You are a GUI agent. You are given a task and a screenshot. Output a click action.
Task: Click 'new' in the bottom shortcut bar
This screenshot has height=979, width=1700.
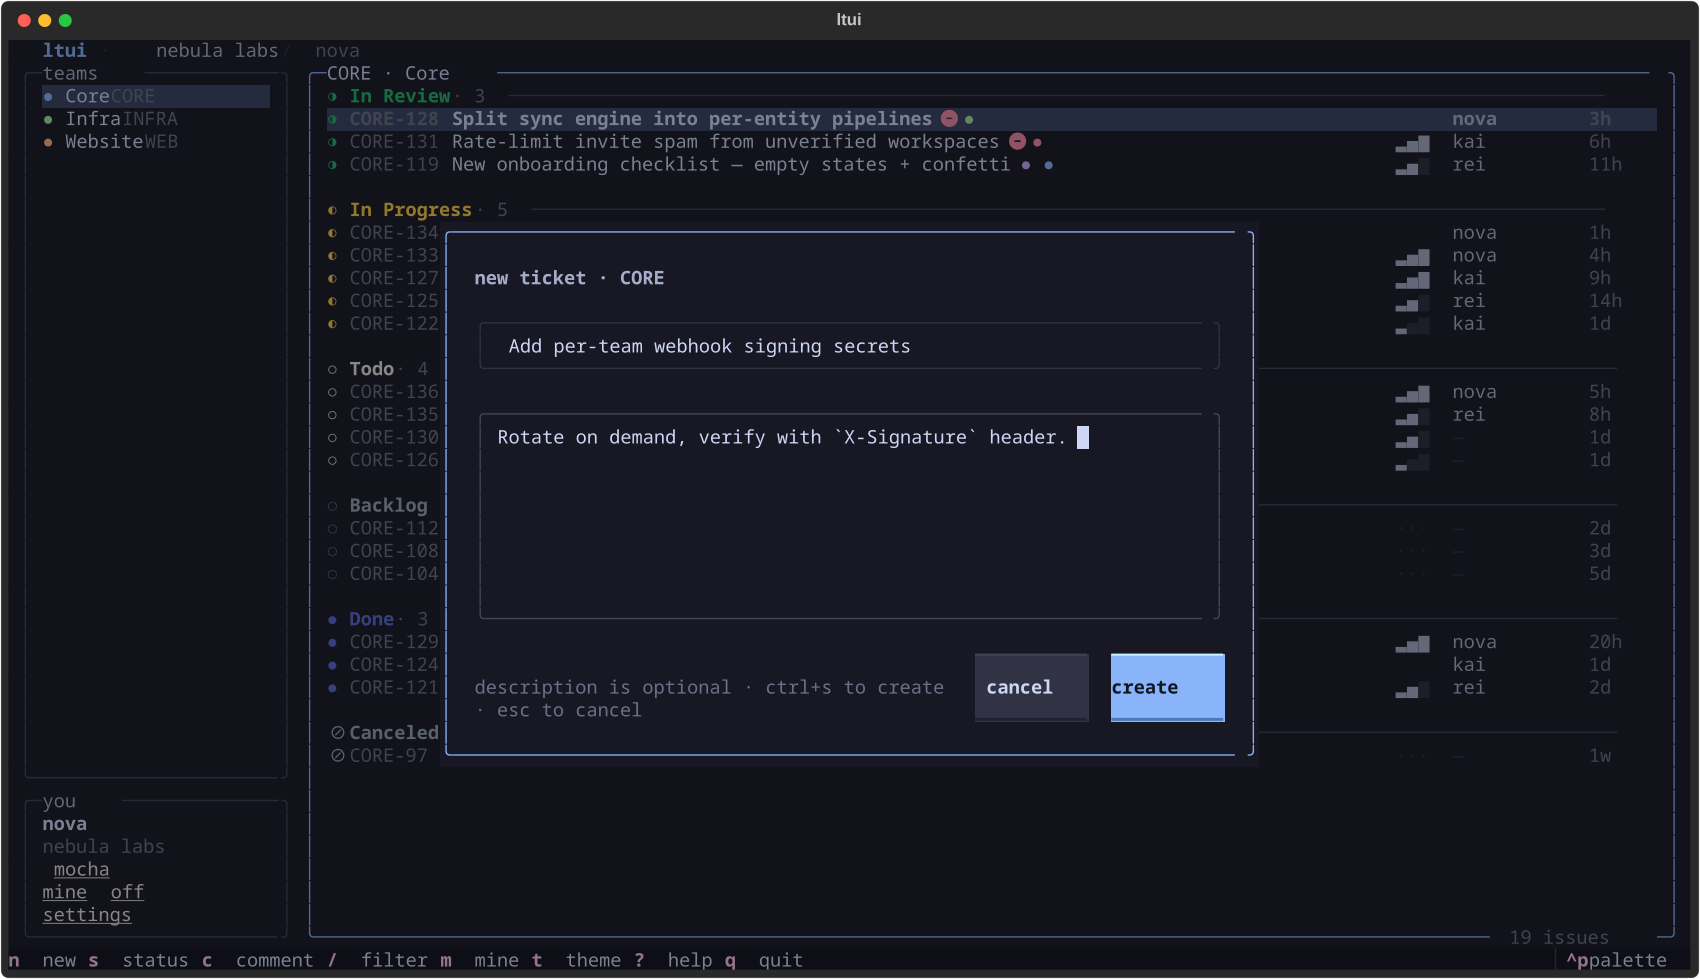pos(59,960)
